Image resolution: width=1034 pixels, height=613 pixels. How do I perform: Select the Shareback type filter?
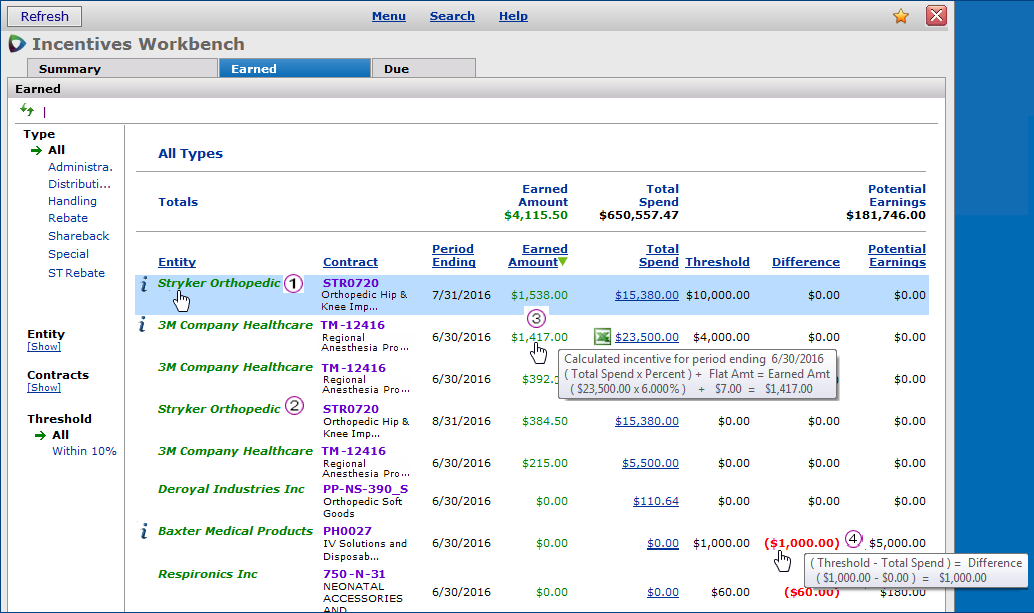tap(78, 236)
